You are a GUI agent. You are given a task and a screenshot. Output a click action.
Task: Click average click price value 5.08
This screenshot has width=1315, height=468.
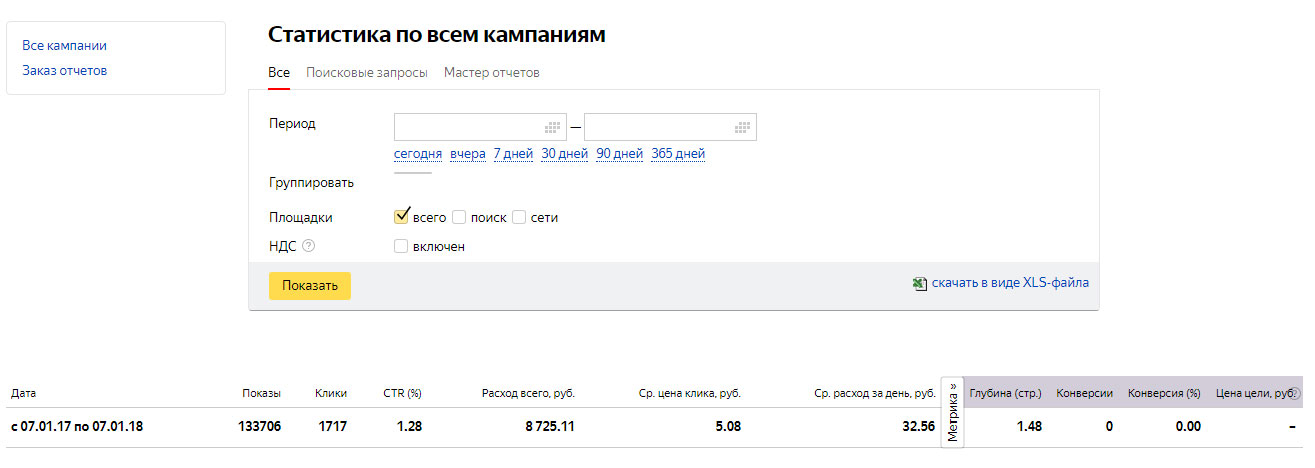pyautogui.click(x=728, y=426)
